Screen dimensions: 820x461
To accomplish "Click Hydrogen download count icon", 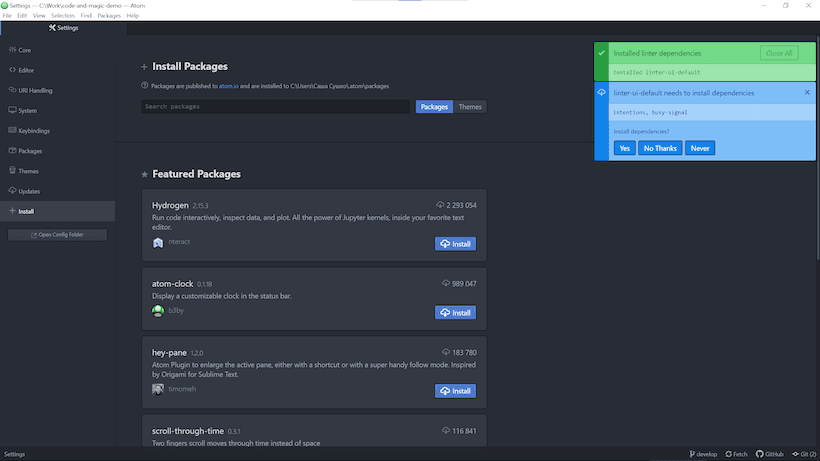I will tap(440, 205).
